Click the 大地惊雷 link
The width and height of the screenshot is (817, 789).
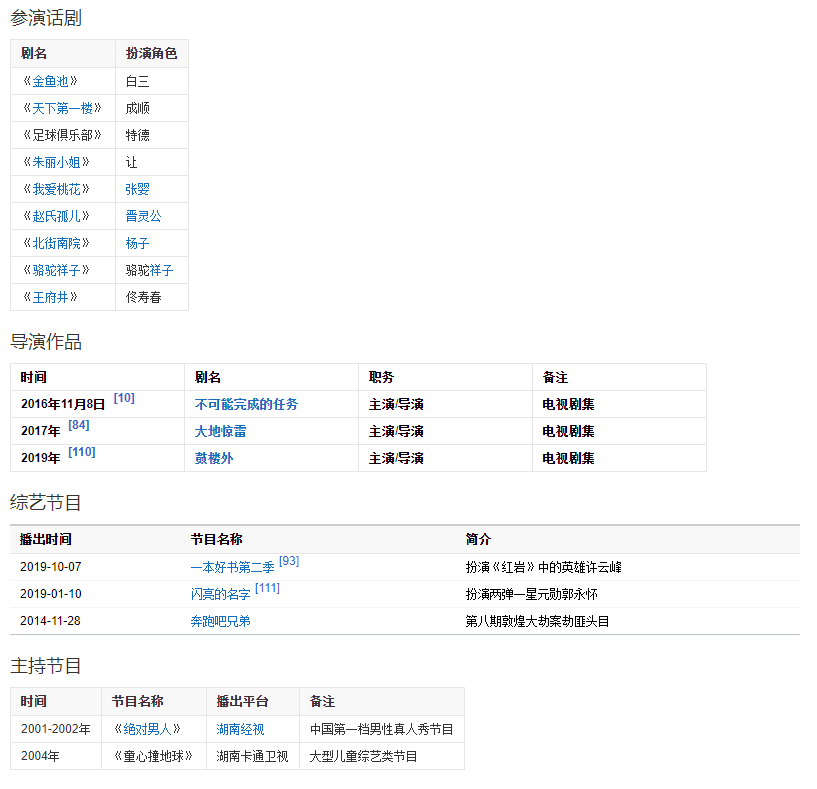pos(220,431)
